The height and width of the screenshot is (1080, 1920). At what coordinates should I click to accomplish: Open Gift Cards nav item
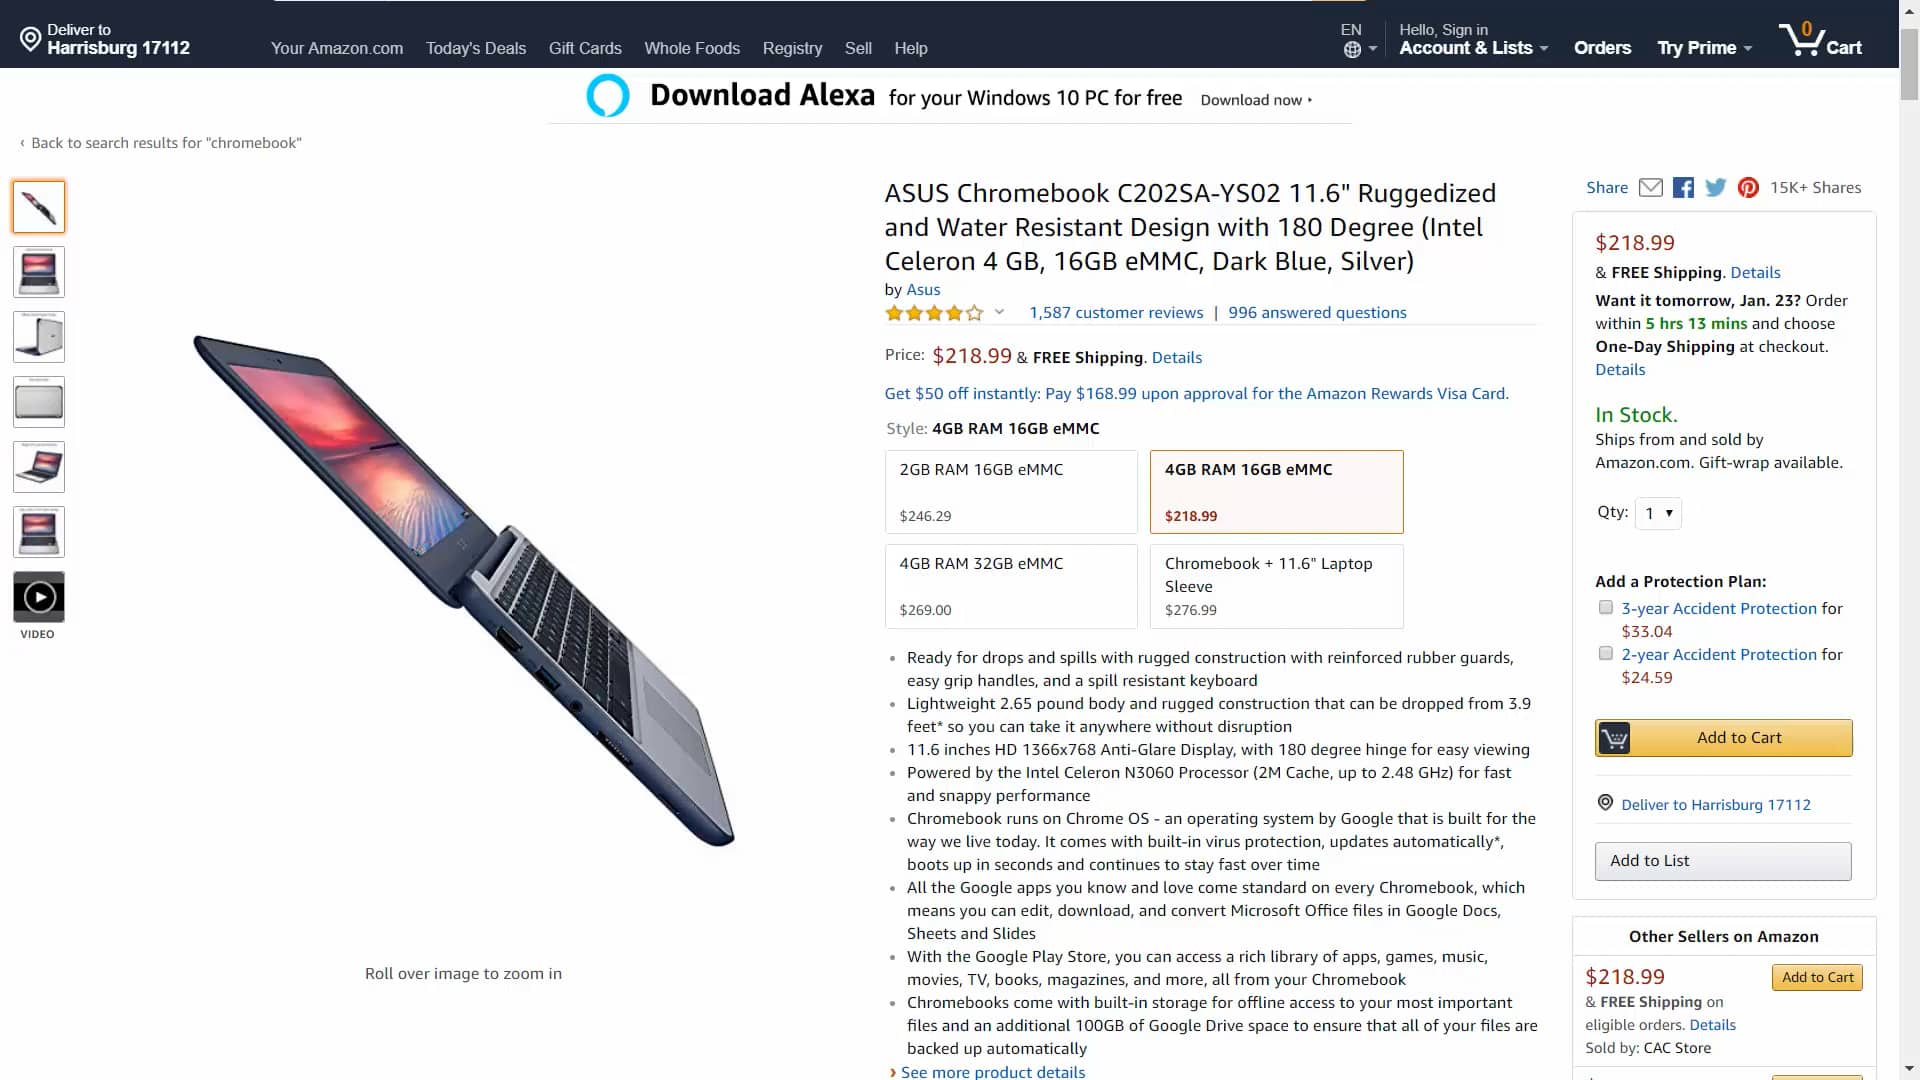584,48
